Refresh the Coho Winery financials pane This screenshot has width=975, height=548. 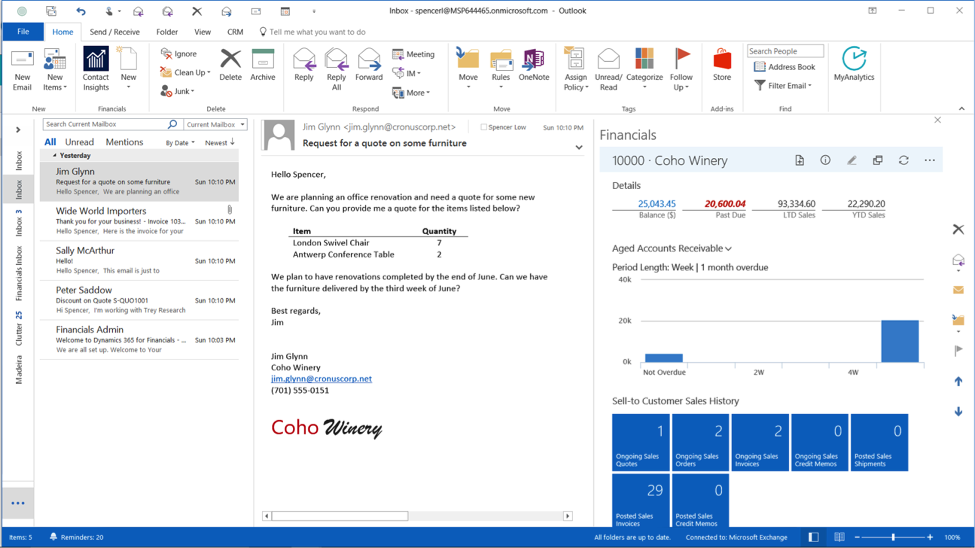coord(904,160)
